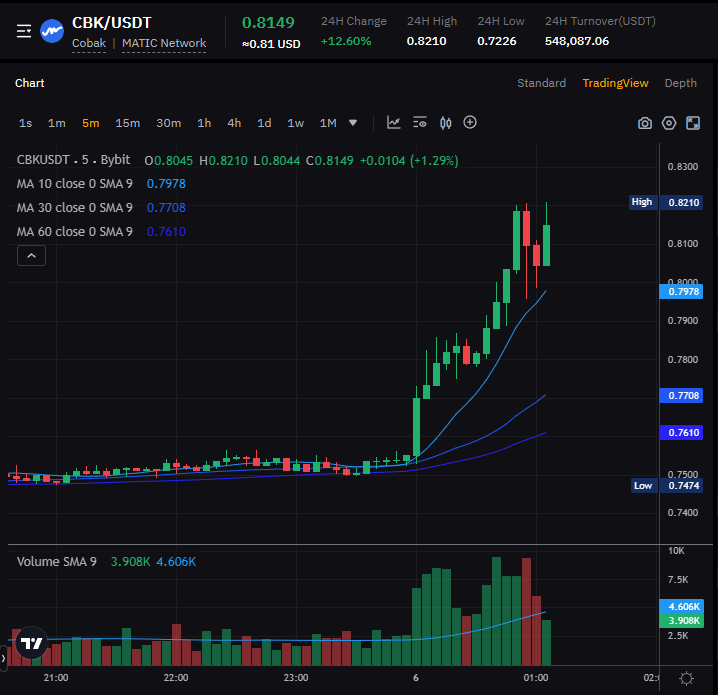The width and height of the screenshot is (718, 695).
Task: Open the time axis settings gear icon
Action: coord(686,679)
